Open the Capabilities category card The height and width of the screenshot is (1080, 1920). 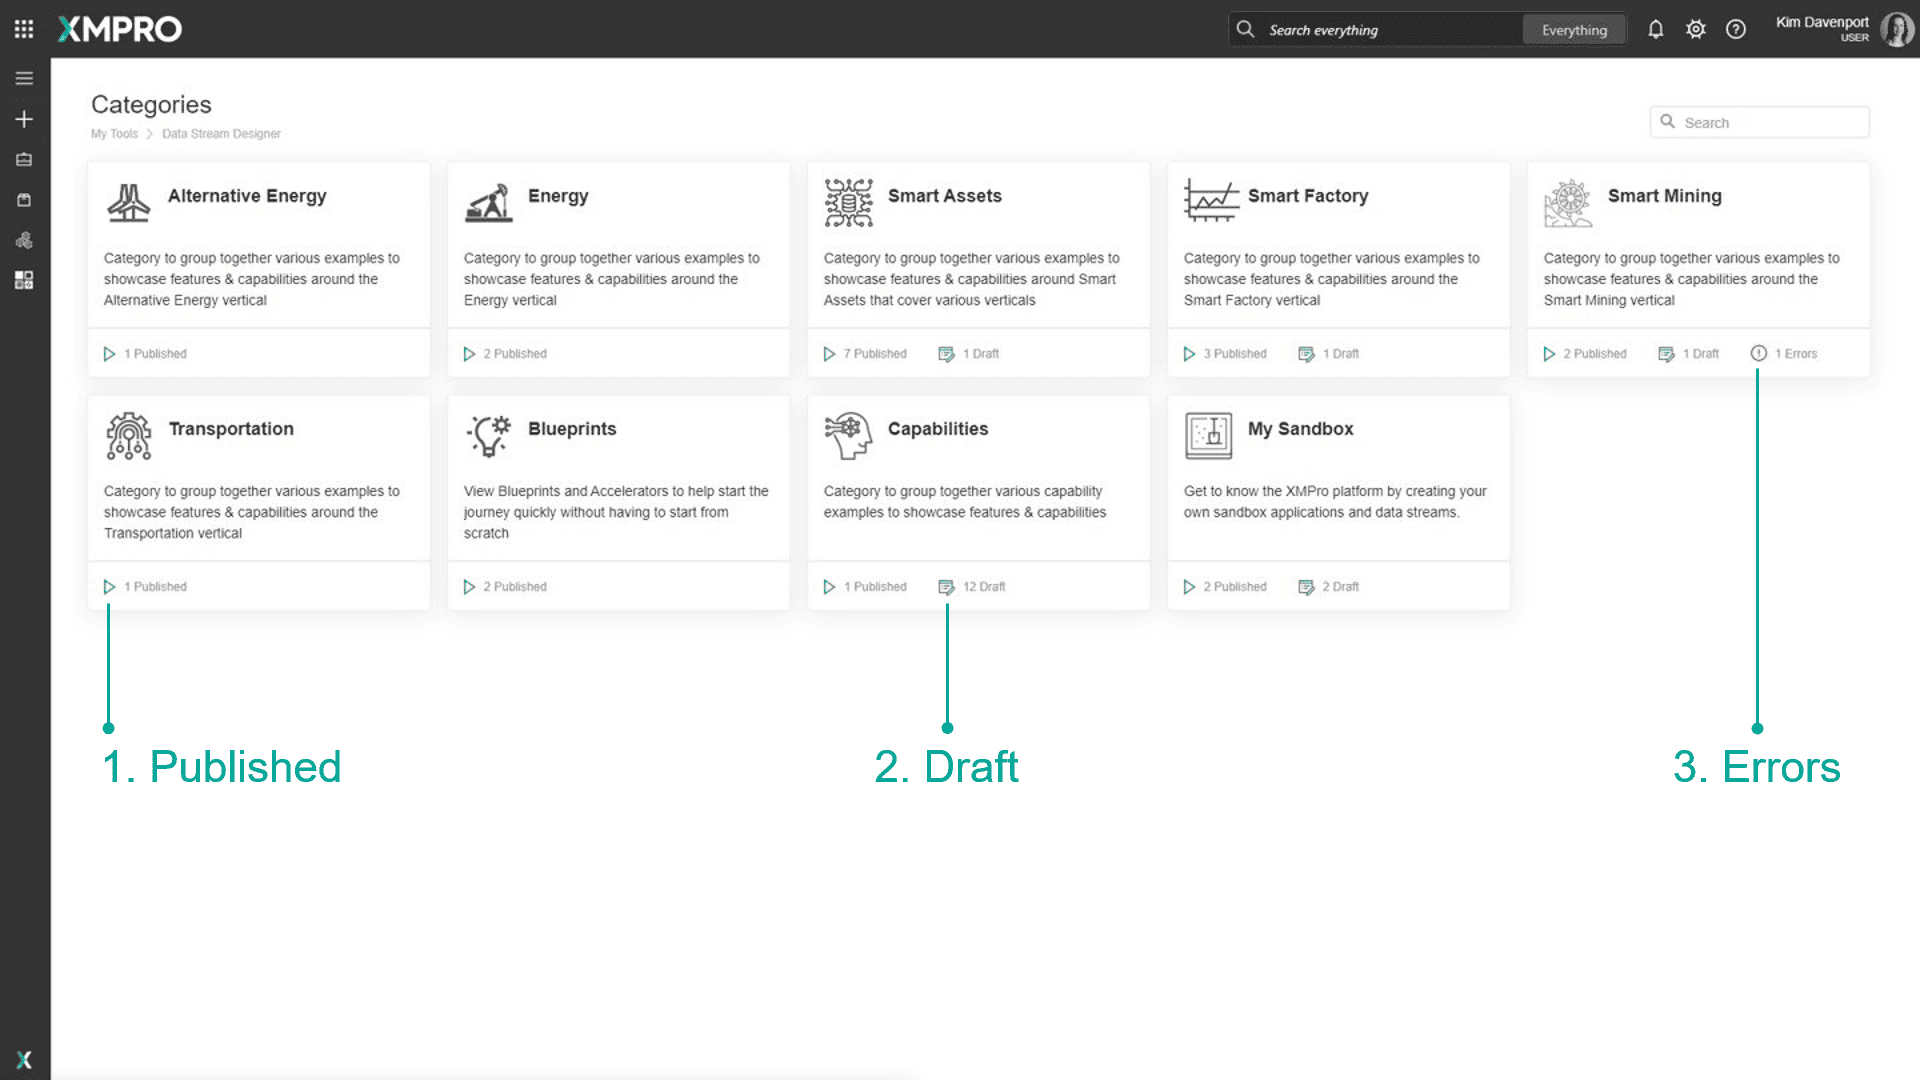(x=977, y=480)
